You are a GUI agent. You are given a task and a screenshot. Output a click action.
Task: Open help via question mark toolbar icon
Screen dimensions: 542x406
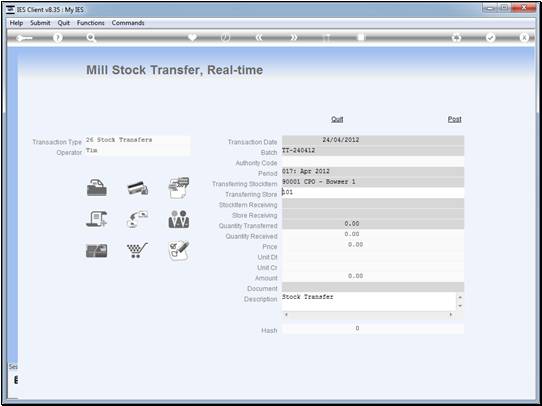(x=58, y=38)
